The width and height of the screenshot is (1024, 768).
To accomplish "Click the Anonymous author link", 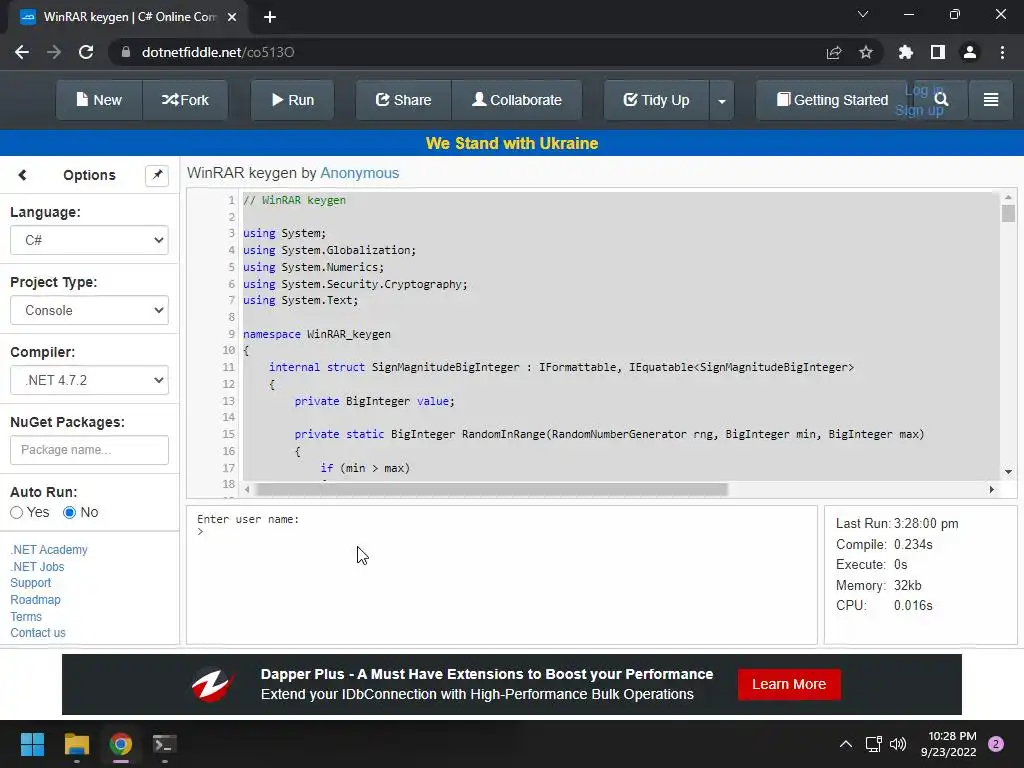I will pos(359,173).
